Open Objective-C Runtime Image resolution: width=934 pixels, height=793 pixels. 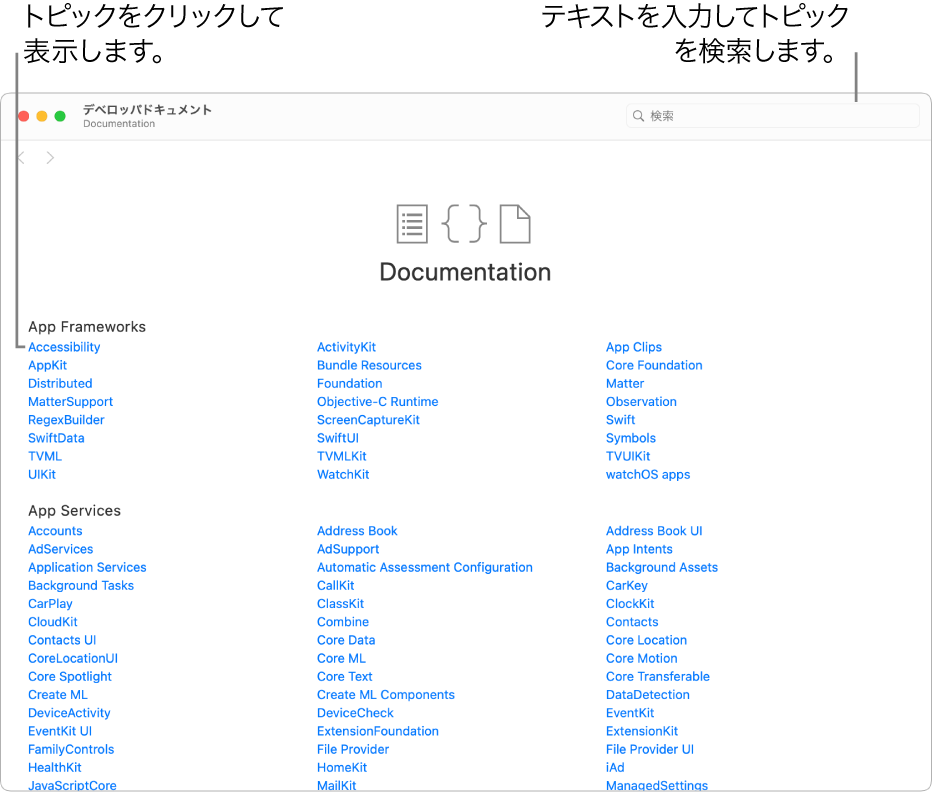click(378, 402)
